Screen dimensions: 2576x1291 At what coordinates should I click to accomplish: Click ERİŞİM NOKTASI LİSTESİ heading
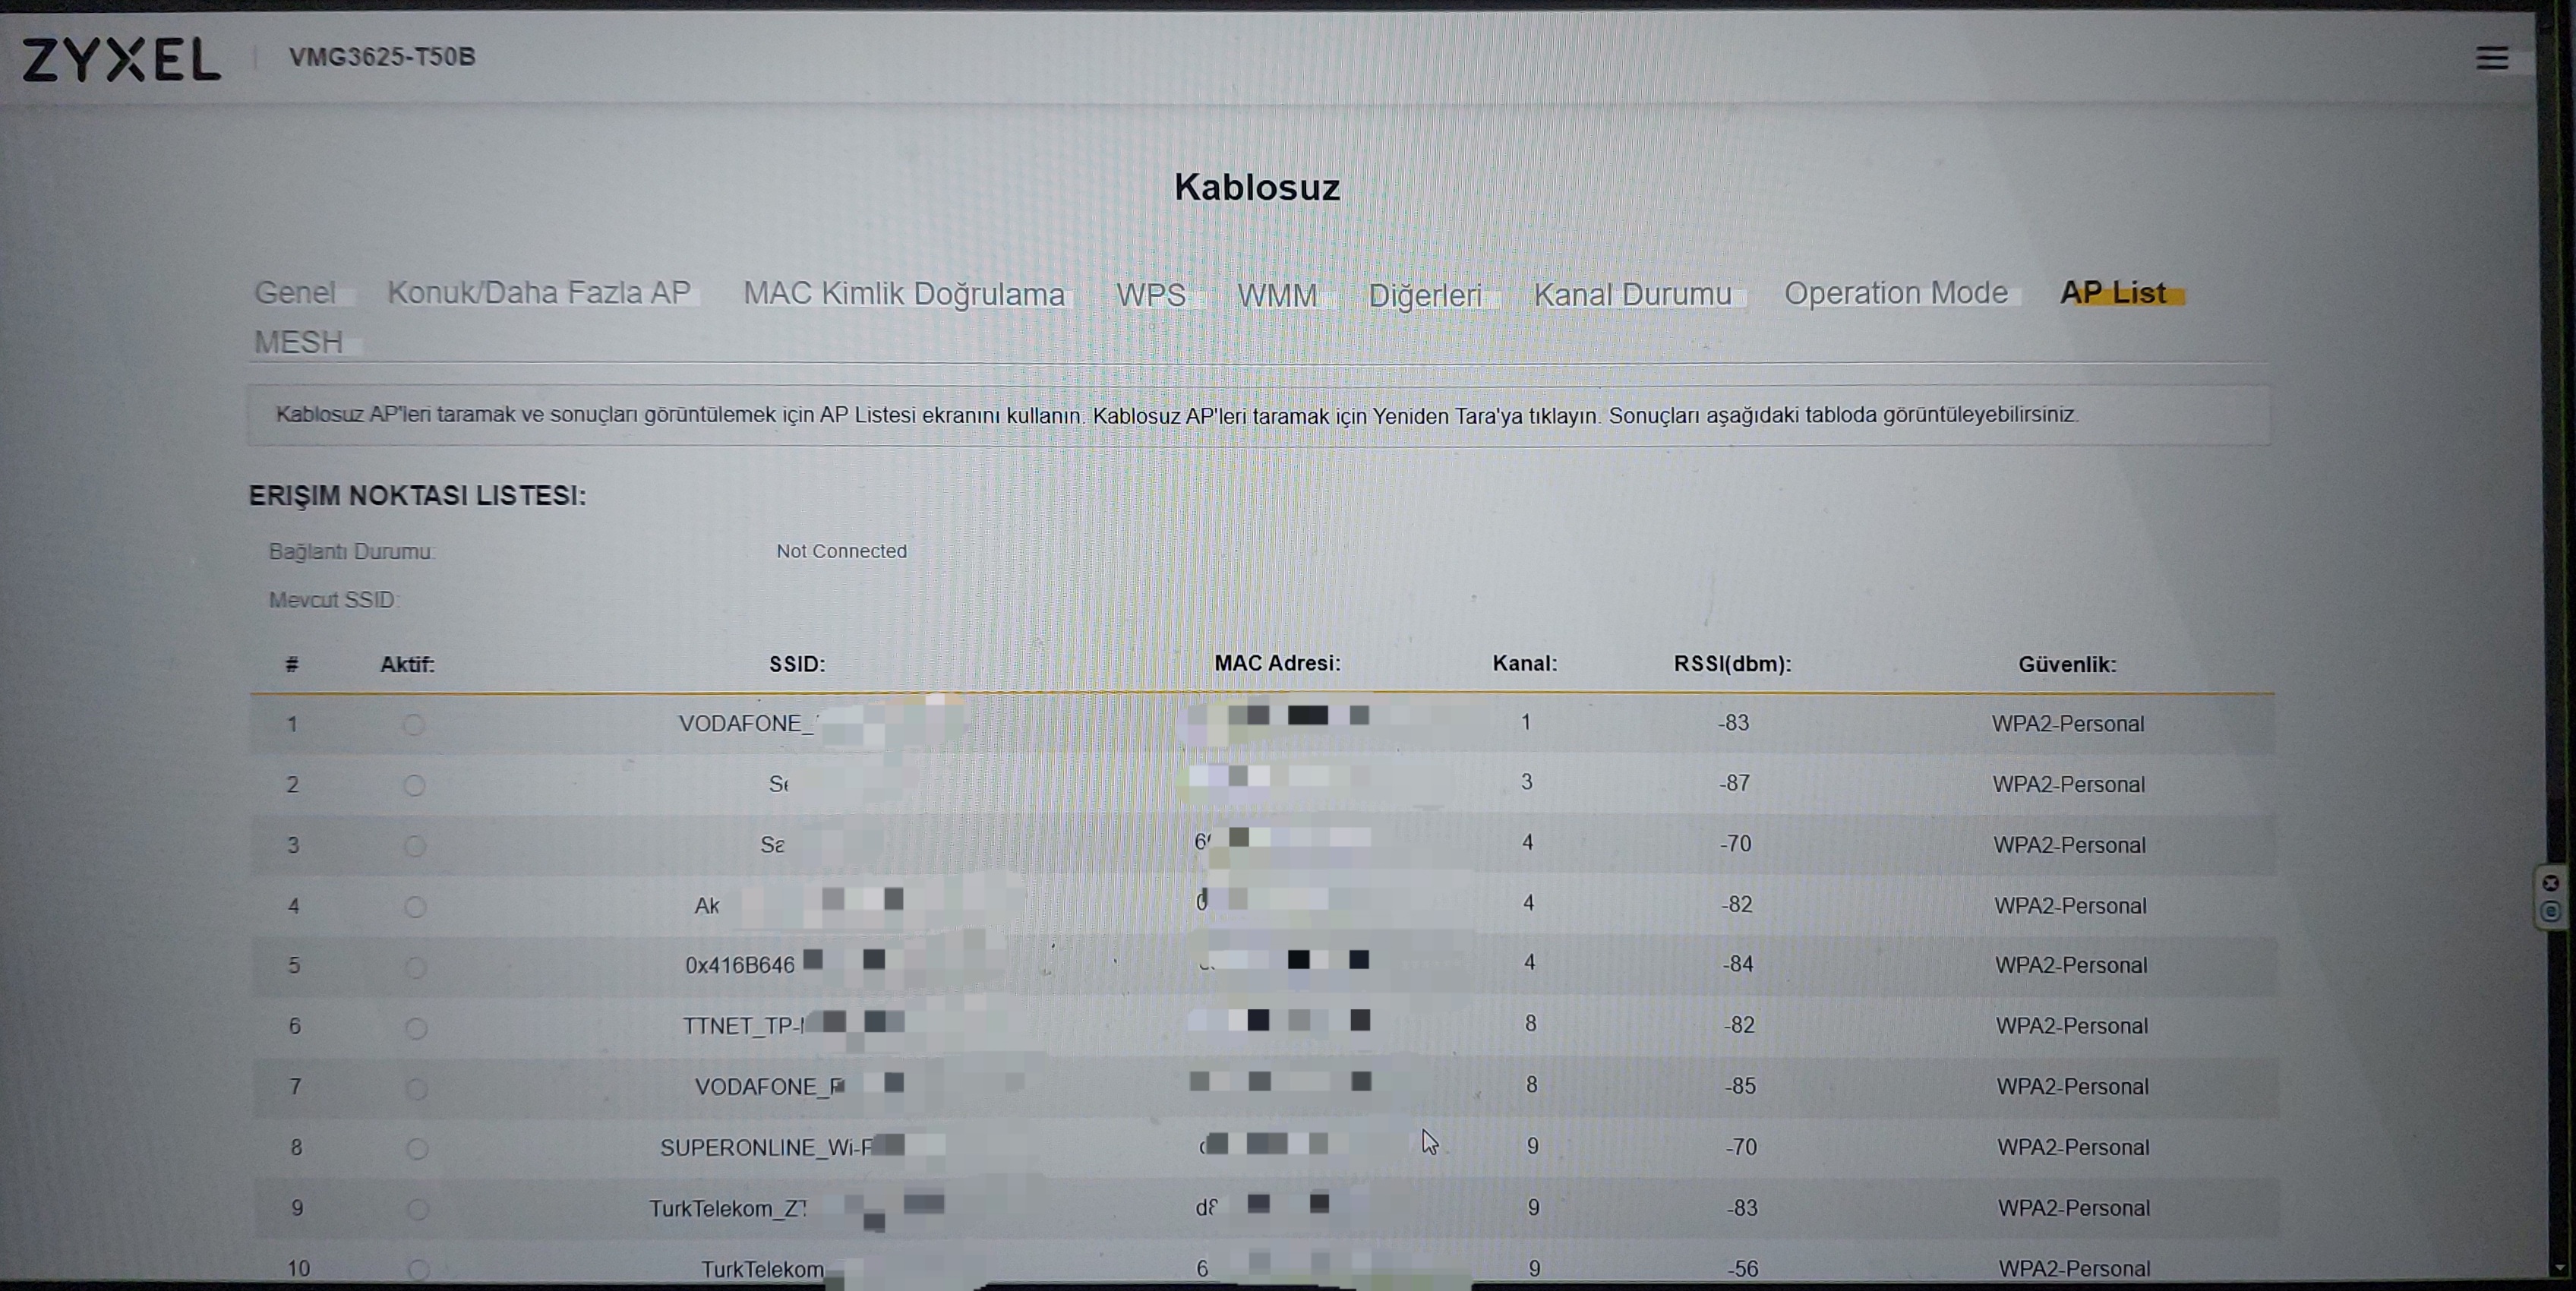pyautogui.click(x=417, y=495)
